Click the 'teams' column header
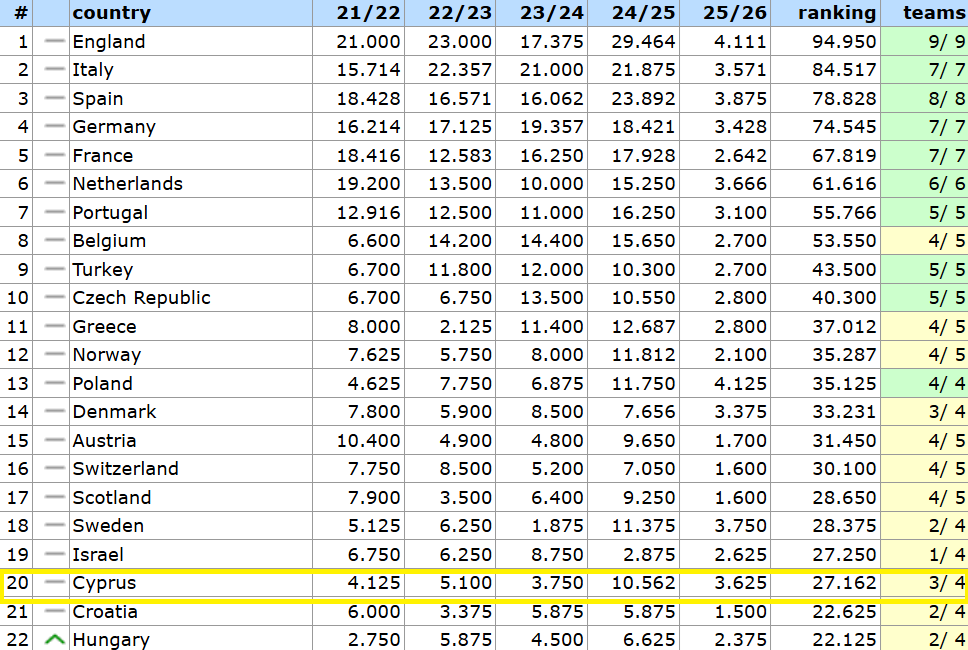Screen dimensions: 968x650 934,13
